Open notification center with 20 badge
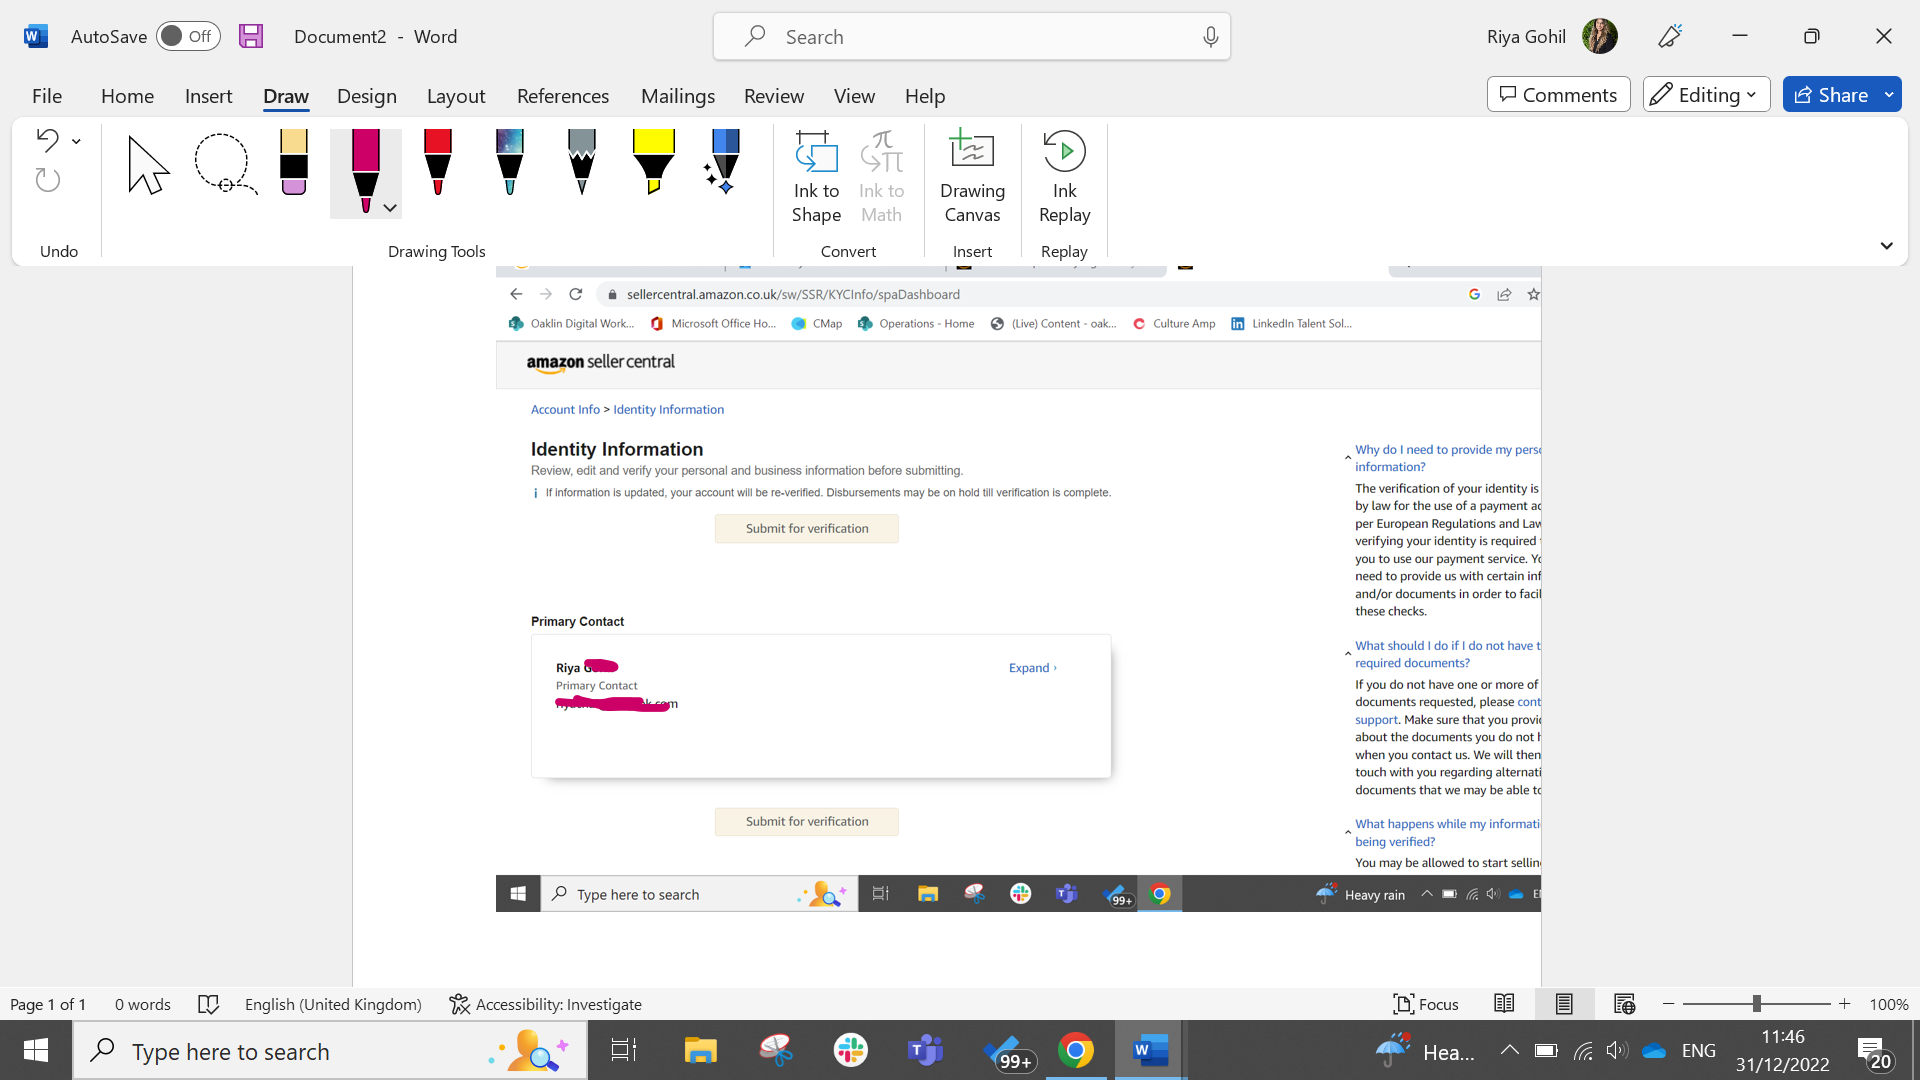1920x1080 pixels. tap(1873, 1053)
